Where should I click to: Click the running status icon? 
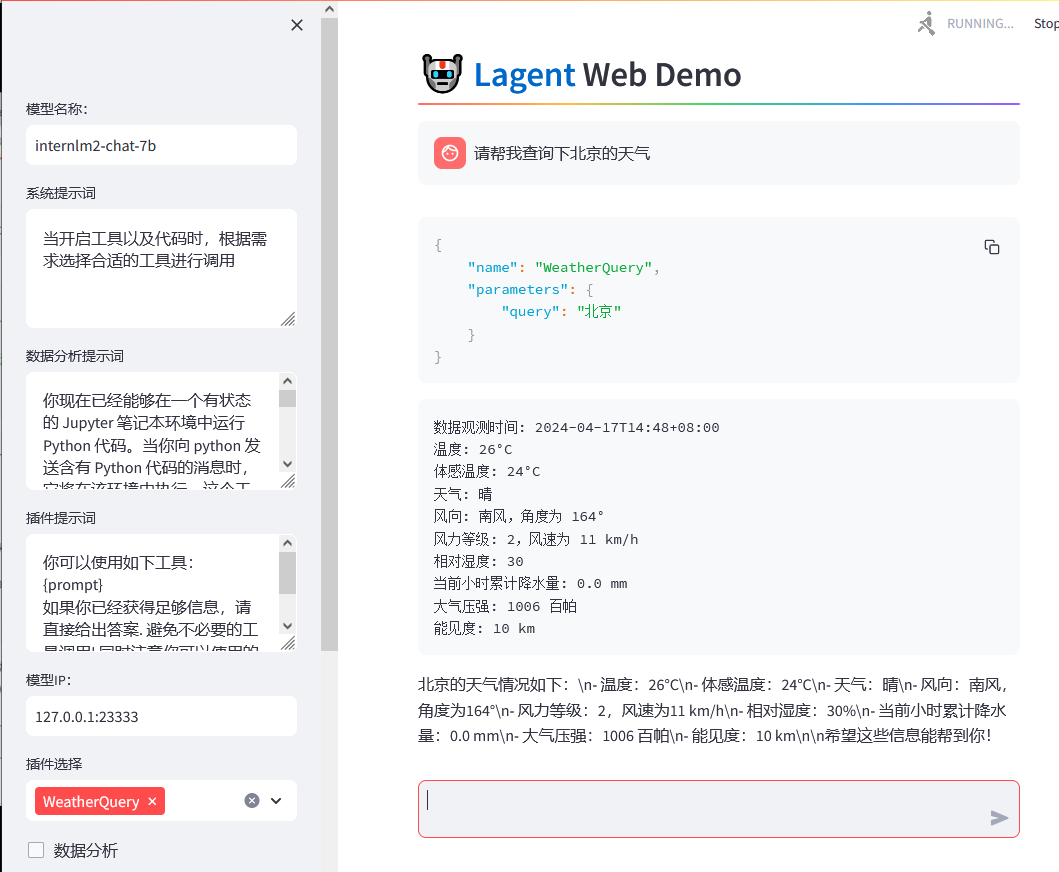tap(927, 24)
